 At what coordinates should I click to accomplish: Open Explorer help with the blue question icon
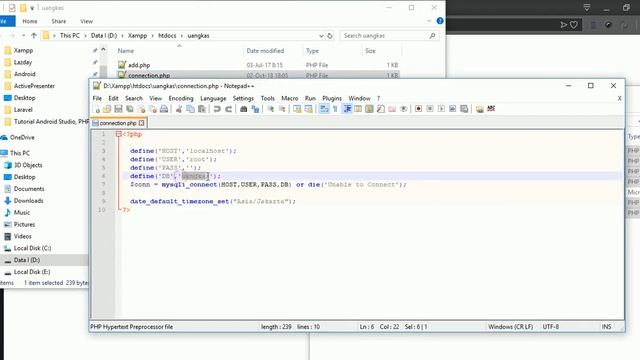click(x=440, y=21)
